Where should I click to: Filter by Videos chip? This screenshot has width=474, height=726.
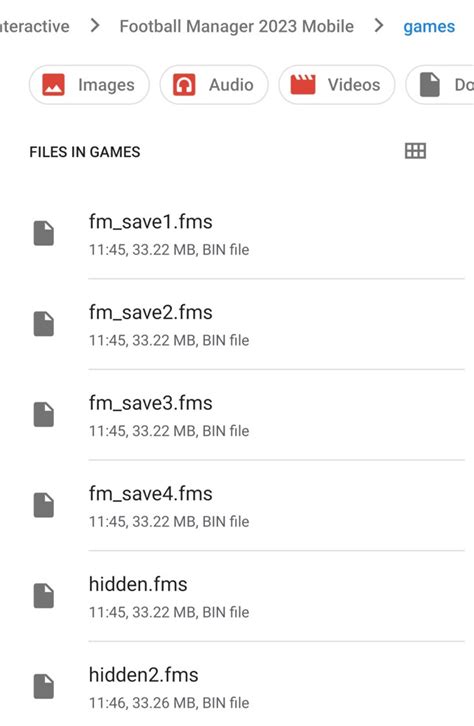[337, 85]
